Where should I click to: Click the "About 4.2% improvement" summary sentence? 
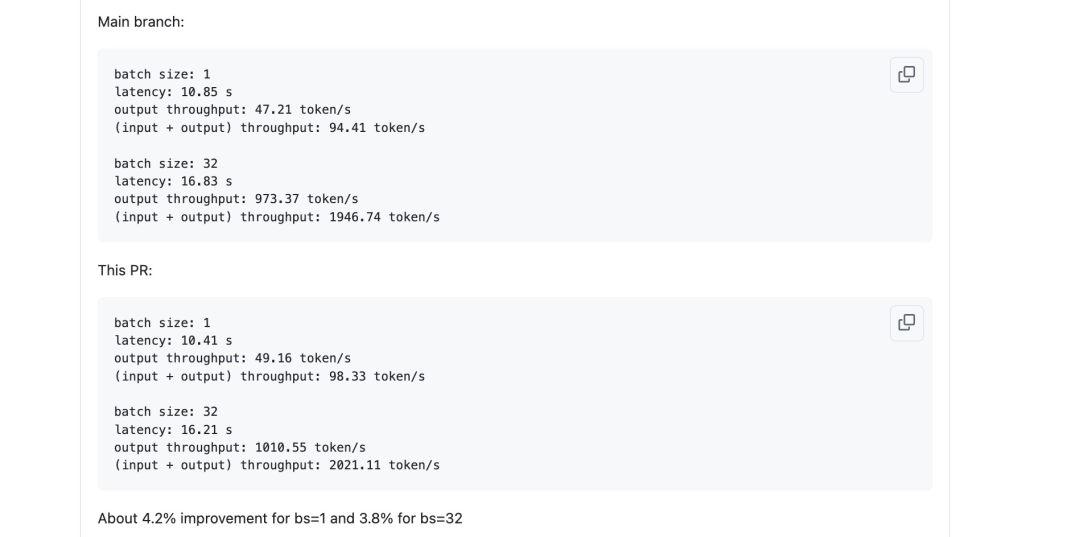click(x=280, y=518)
